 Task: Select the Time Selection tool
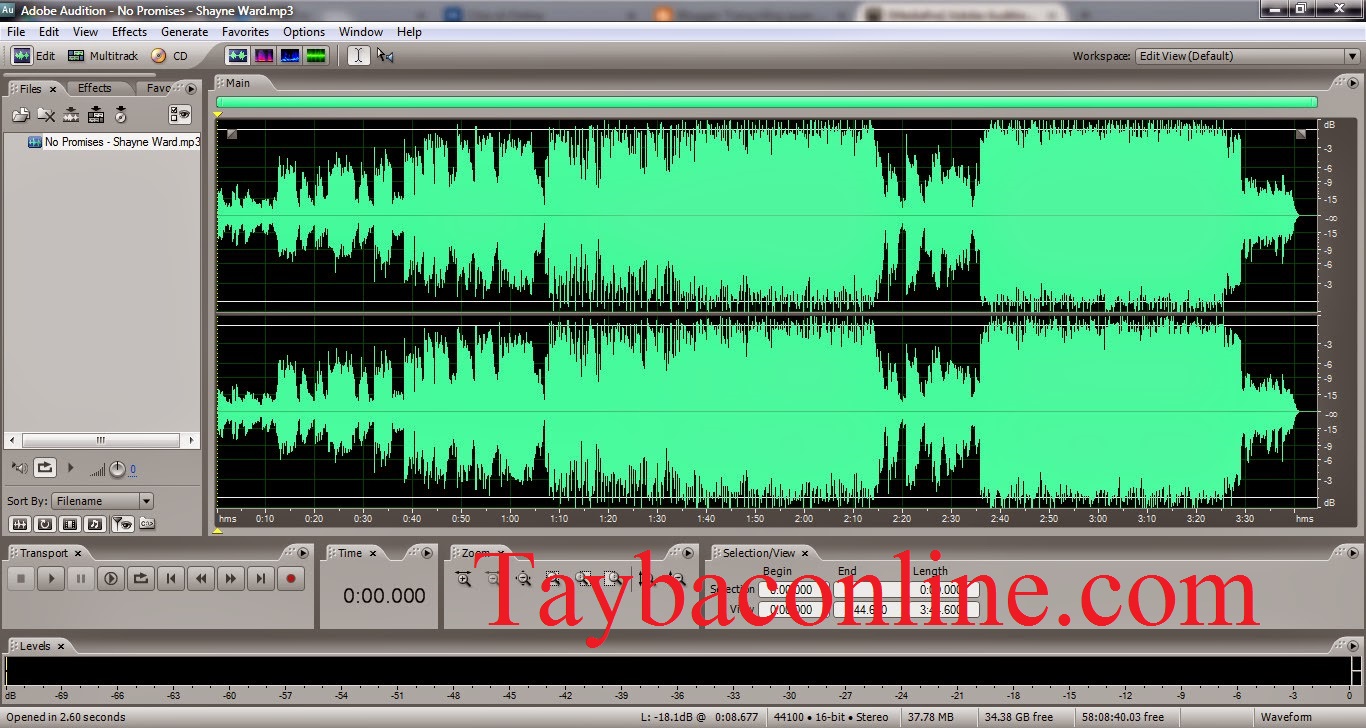coord(359,56)
